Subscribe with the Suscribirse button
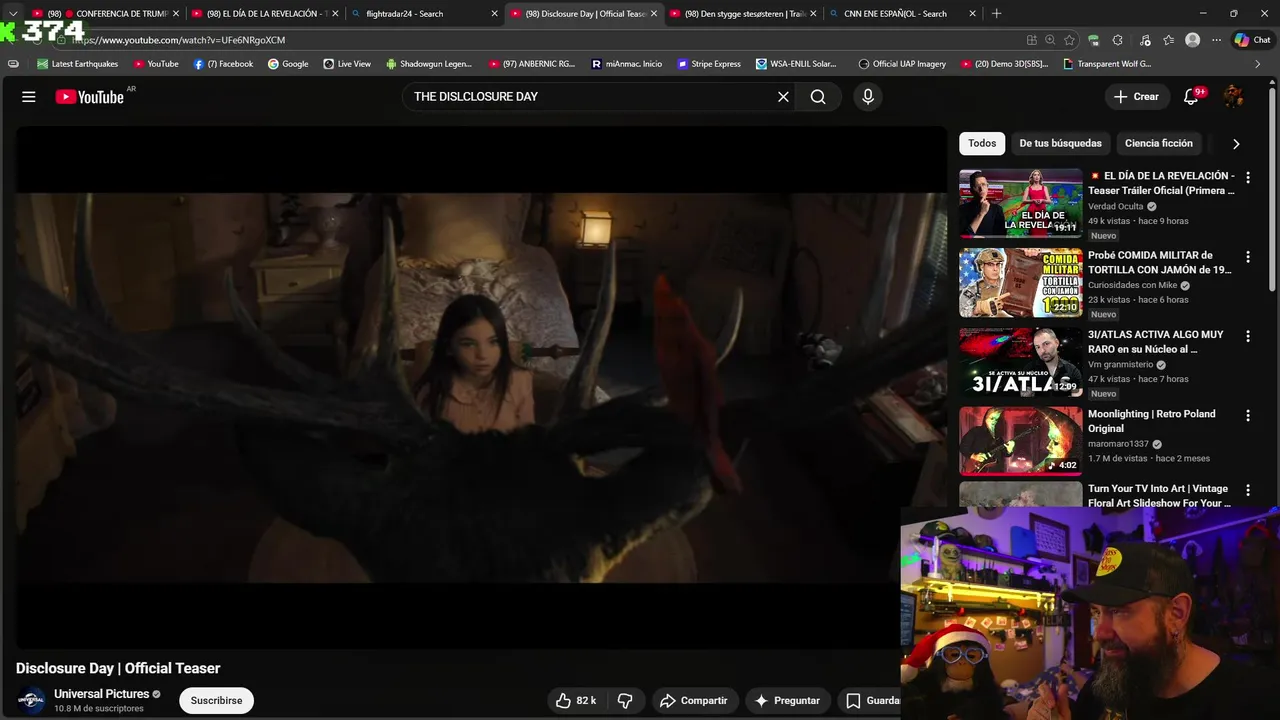 pos(216,701)
